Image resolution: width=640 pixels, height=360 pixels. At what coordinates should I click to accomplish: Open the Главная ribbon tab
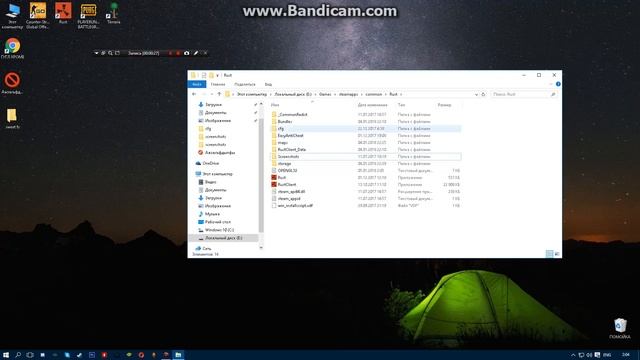pos(218,84)
